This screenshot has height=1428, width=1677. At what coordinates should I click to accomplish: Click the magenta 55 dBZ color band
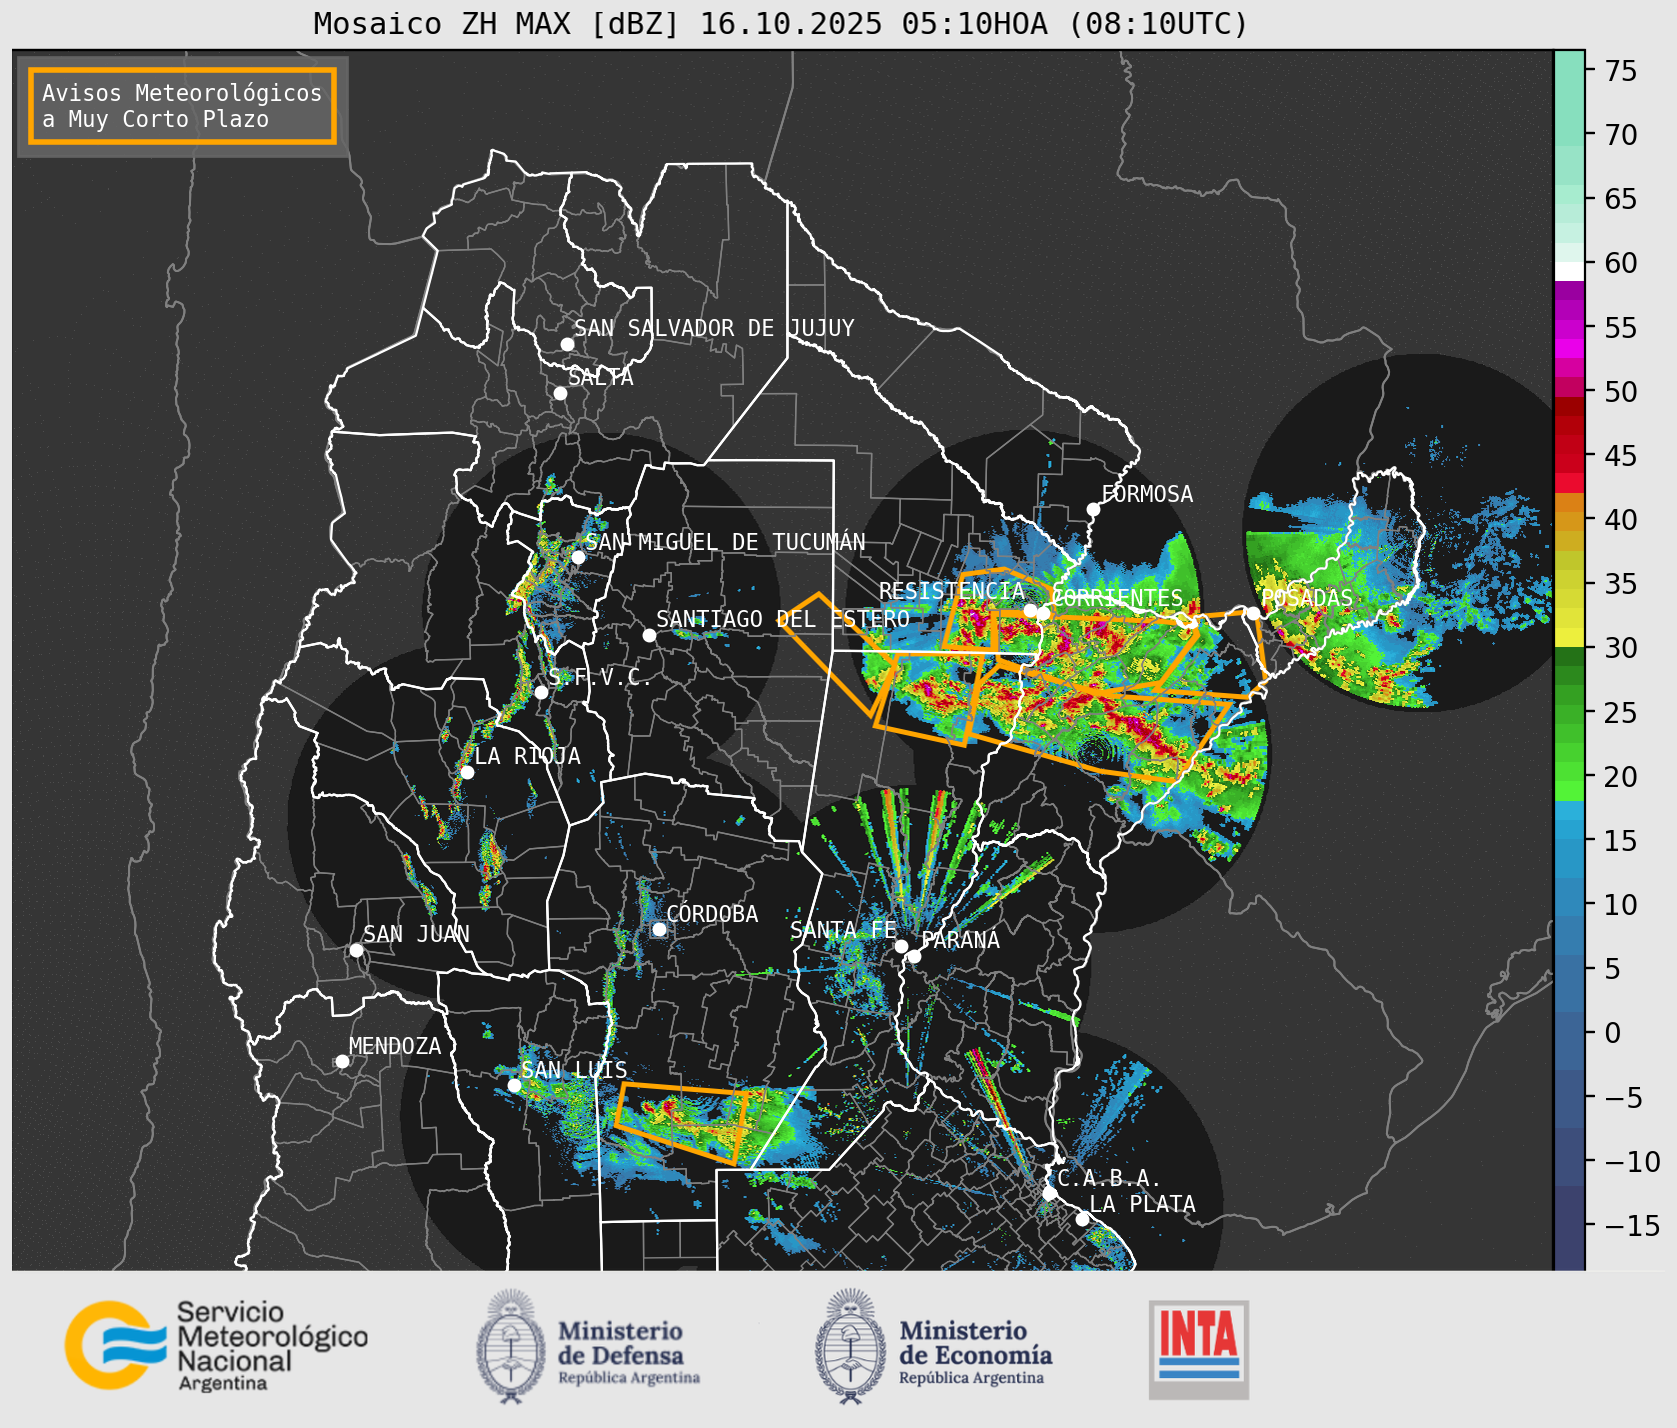point(1569,329)
